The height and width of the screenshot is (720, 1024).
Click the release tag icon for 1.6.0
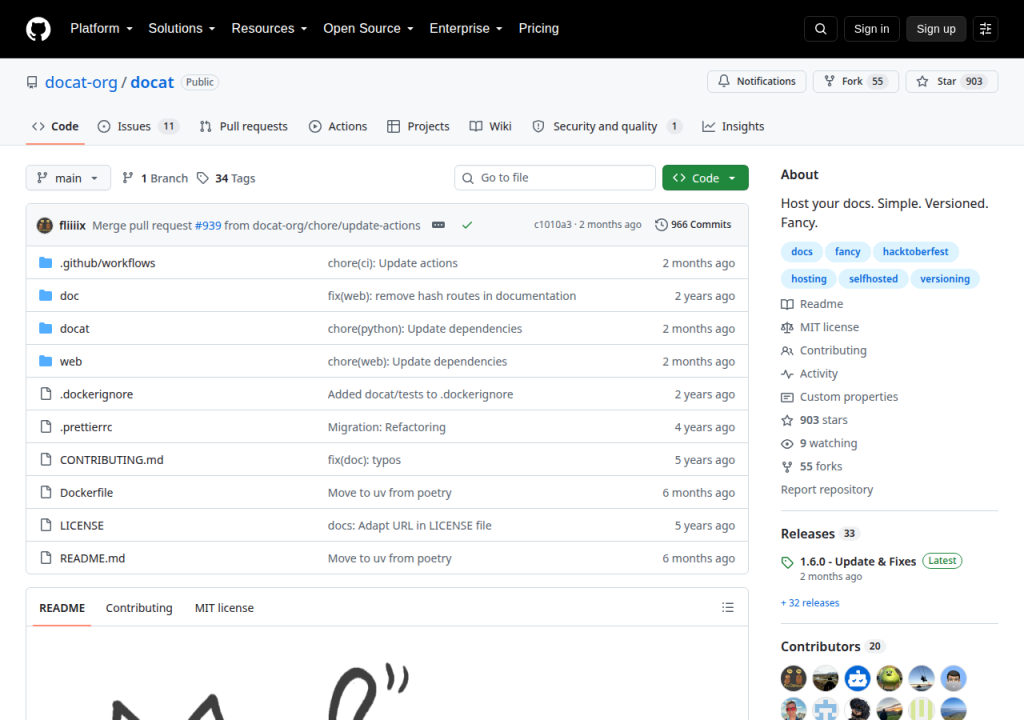pyautogui.click(x=788, y=562)
